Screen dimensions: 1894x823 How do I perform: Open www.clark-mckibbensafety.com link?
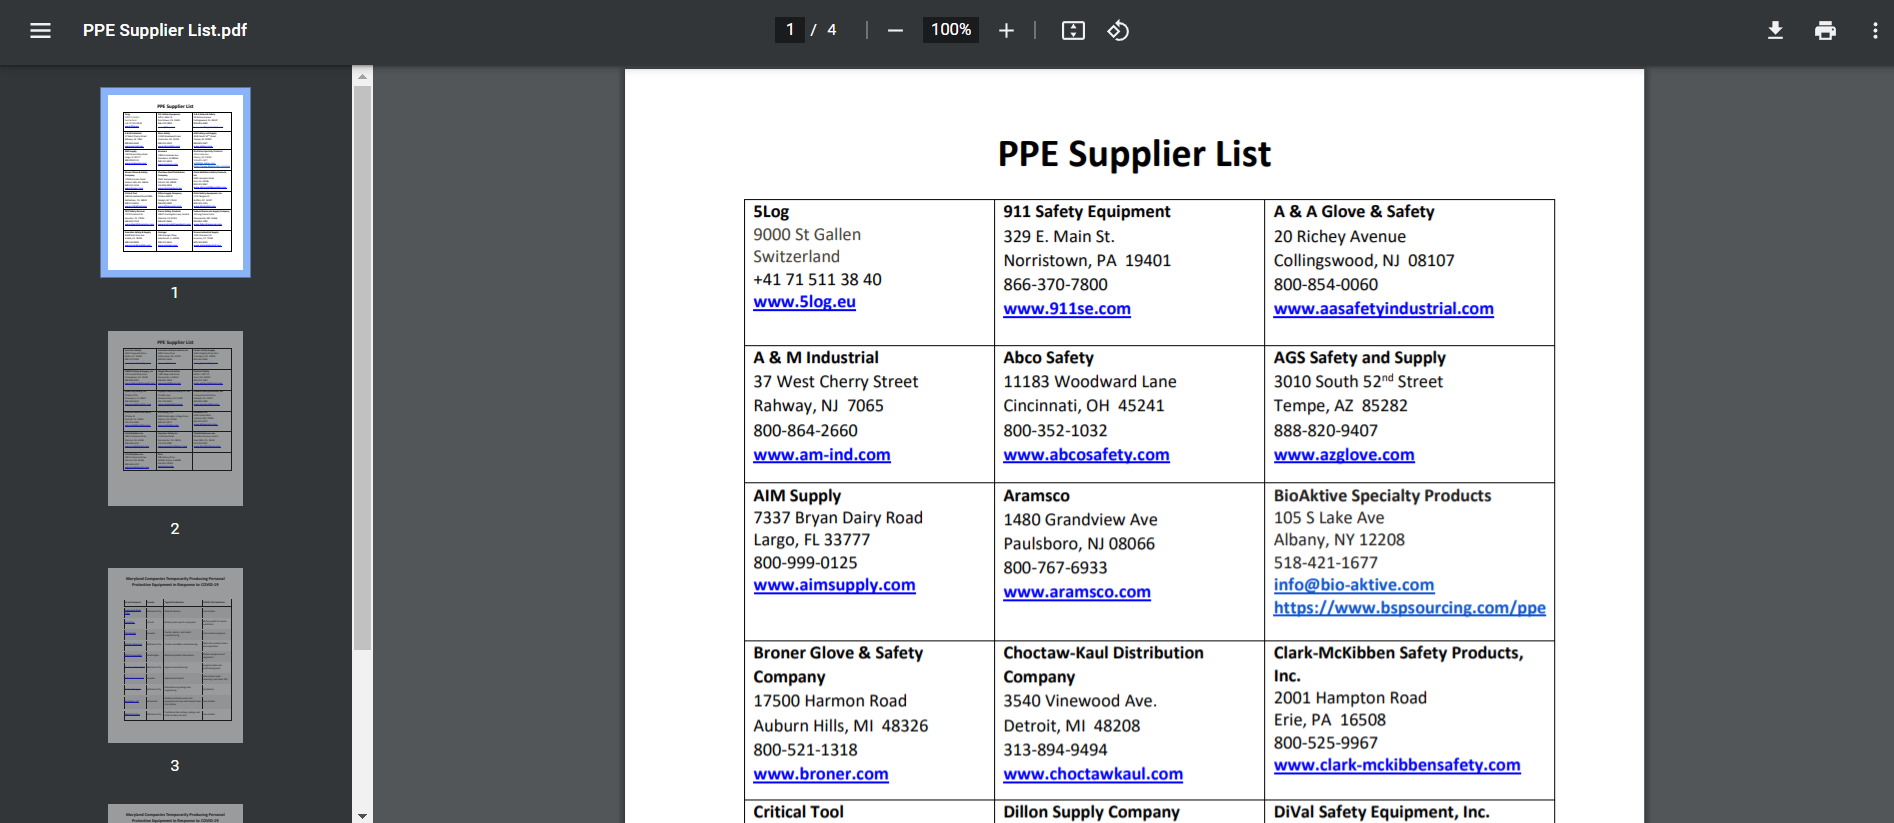pyautogui.click(x=1397, y=765)
